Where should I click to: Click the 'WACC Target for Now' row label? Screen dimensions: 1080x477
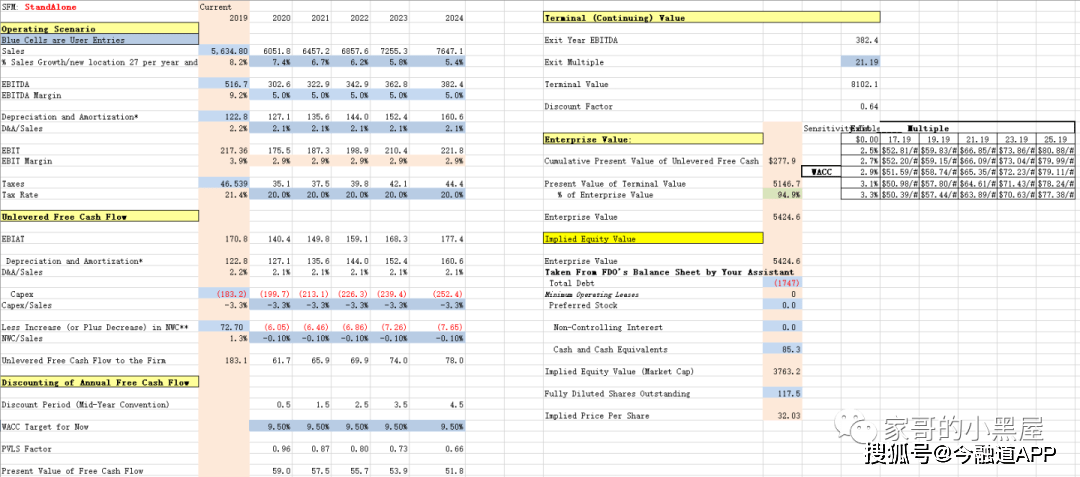click(45, 427)
